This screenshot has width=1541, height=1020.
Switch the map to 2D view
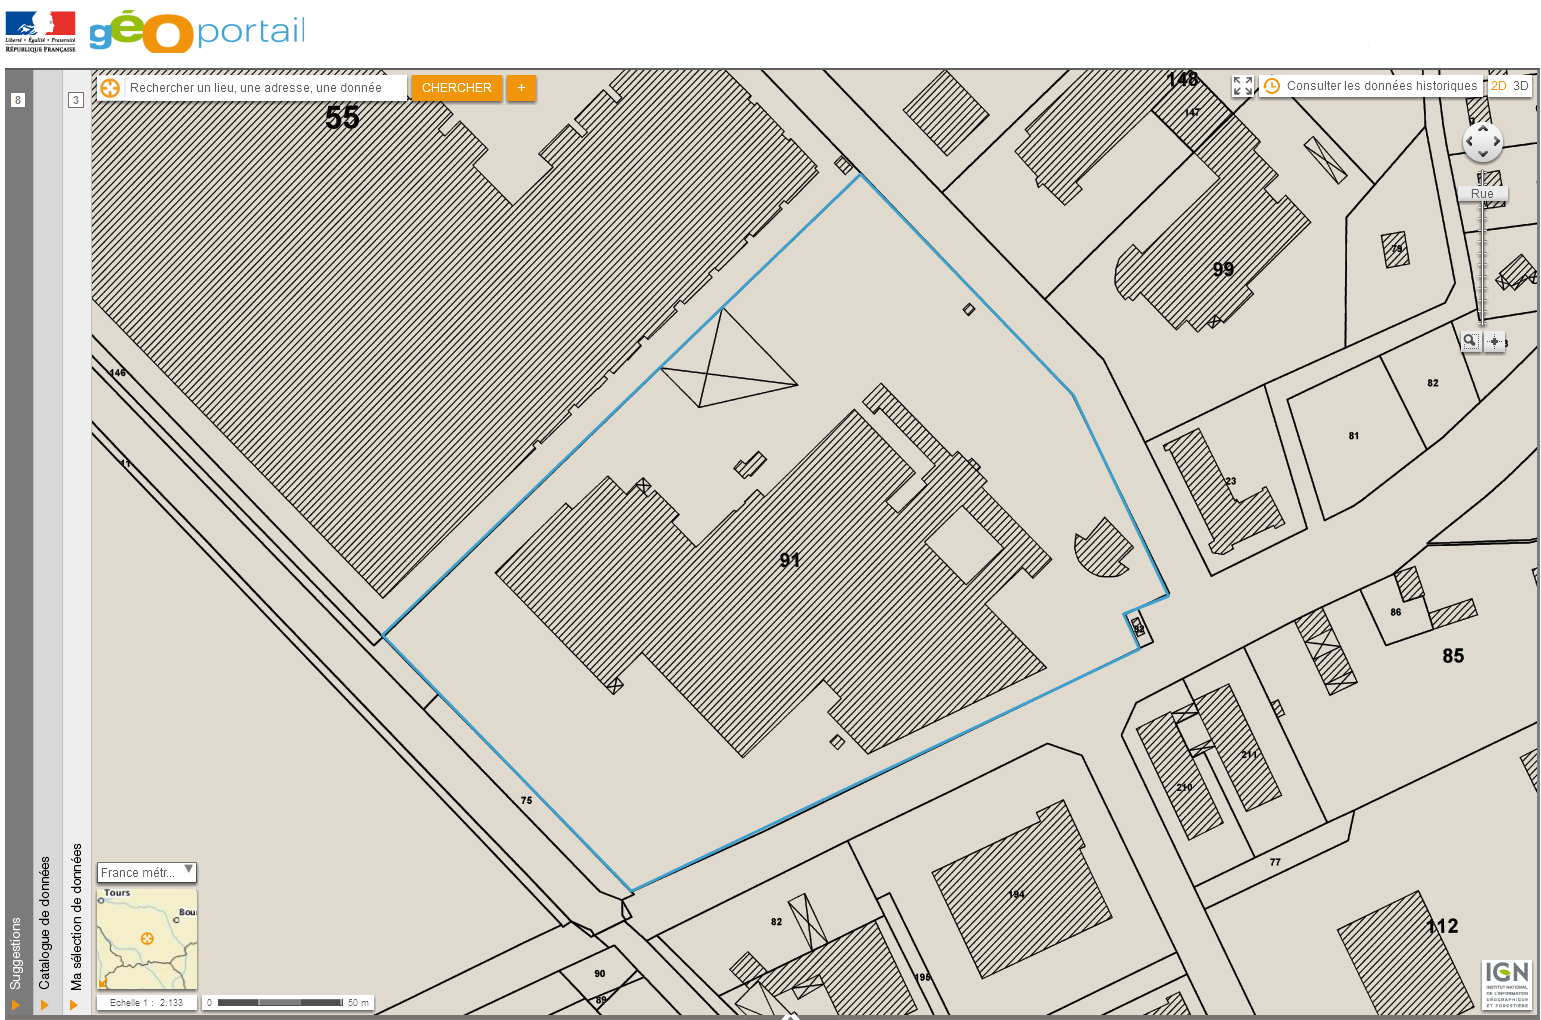click(1498, 86)
